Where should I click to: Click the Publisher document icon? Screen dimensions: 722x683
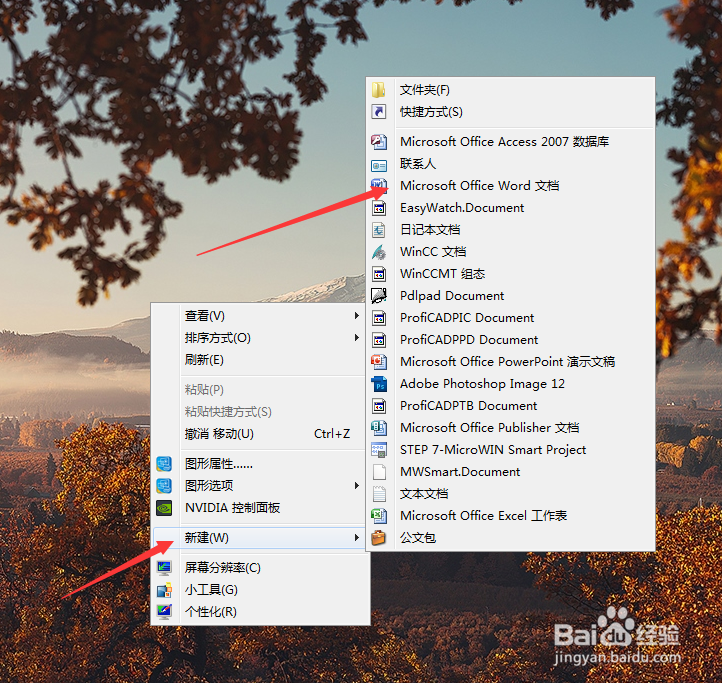click(x=378, y=428)
